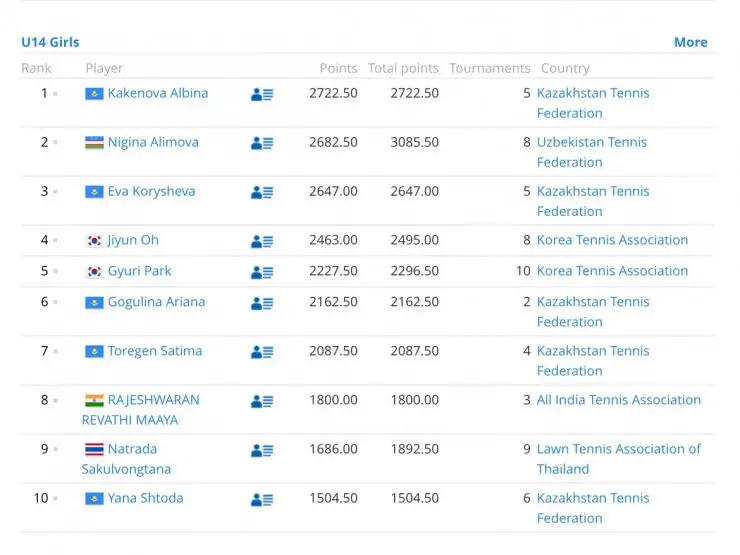Open All India Tennis Association link
This screenshot has width=740, height=555.
(618, 400)
